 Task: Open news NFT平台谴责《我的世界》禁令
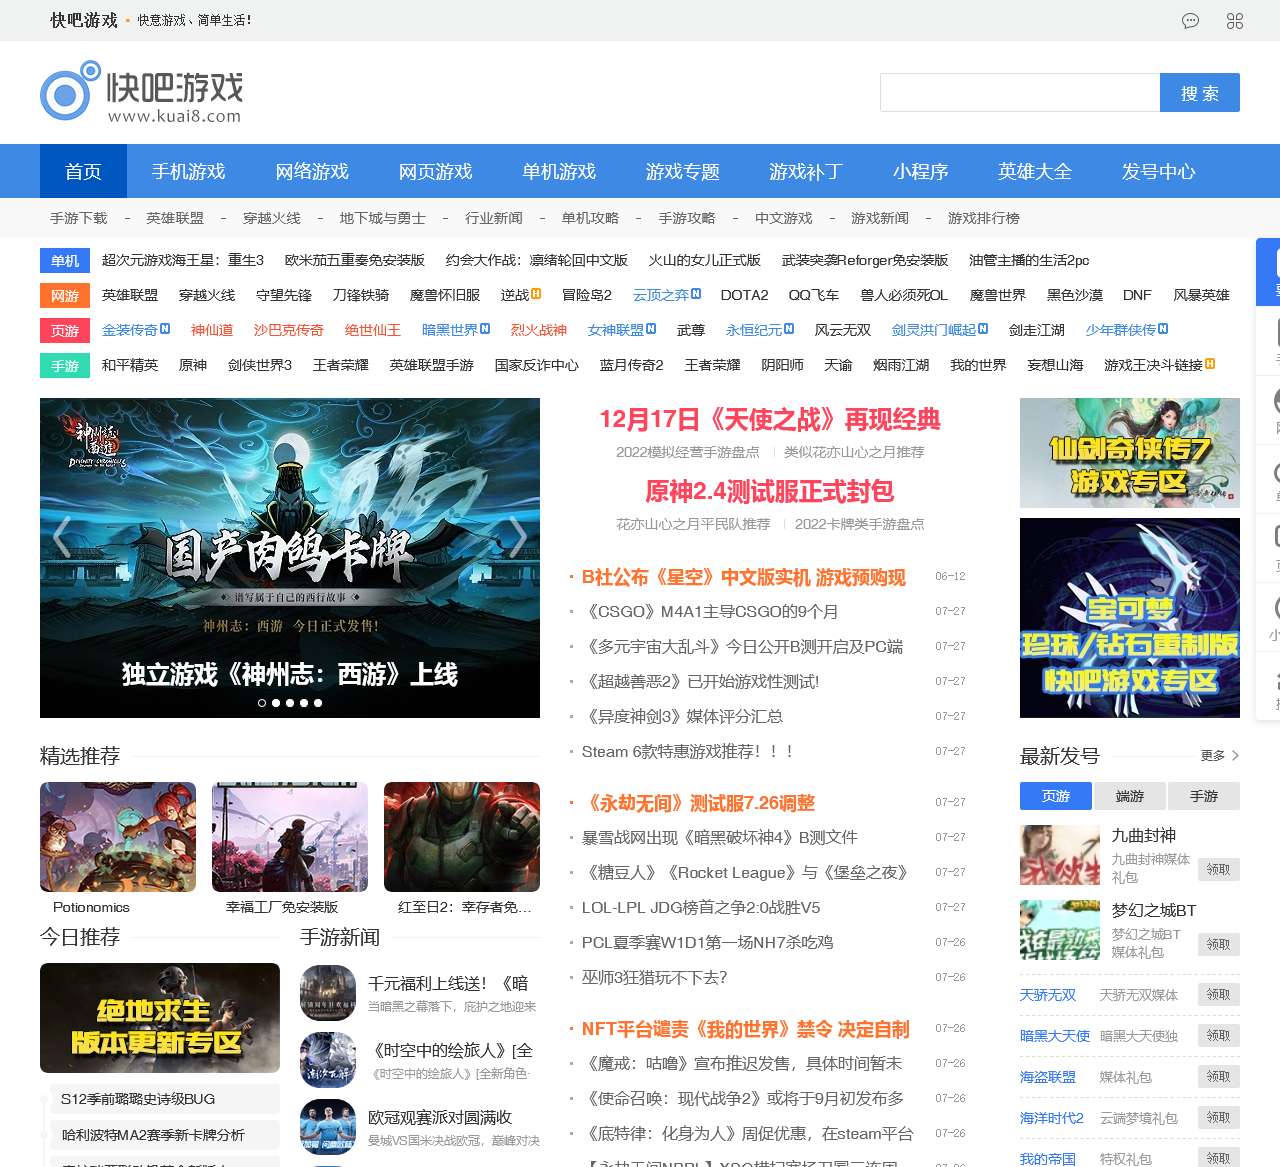tap(746, 1029)
